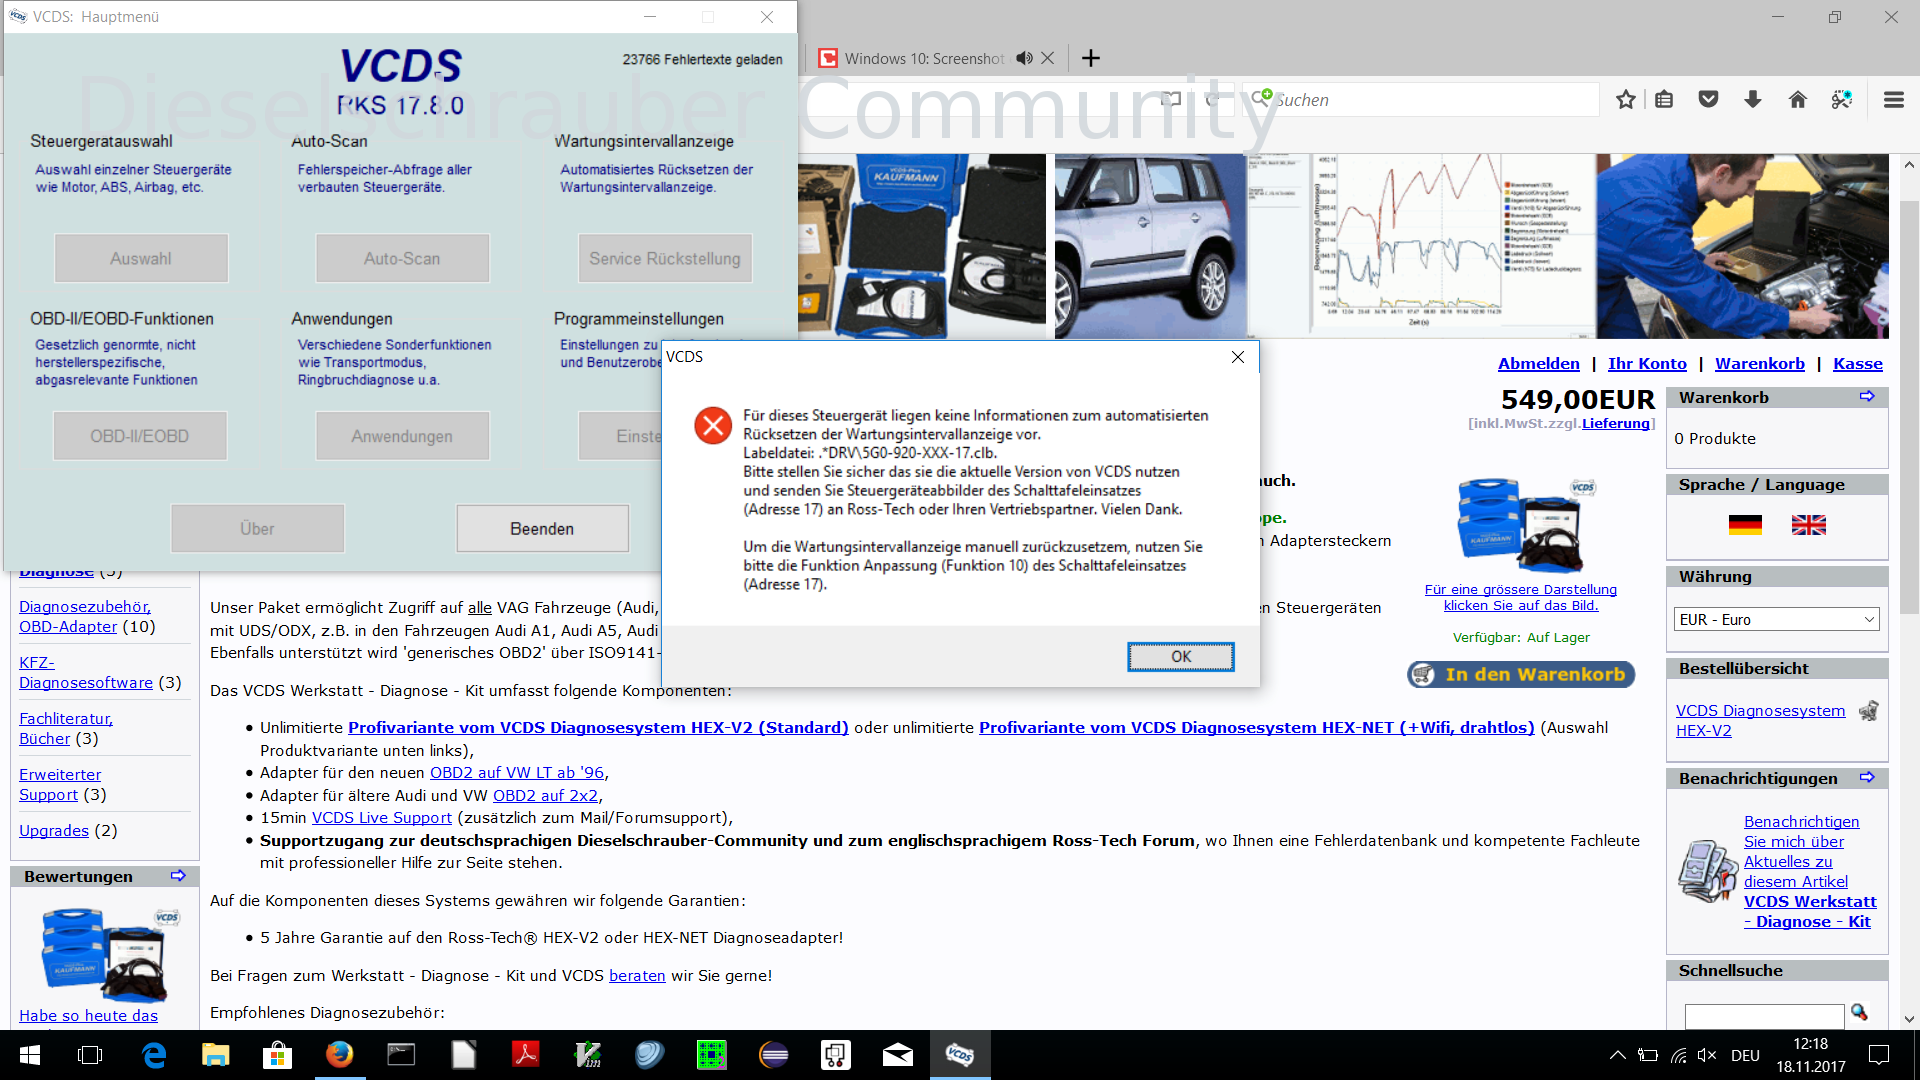This screenshot has width=1920, height=1080.
Task: Click the Benachrichtigungen box arrow icon
Action: pyautogui.click(x=1867, y=778)
